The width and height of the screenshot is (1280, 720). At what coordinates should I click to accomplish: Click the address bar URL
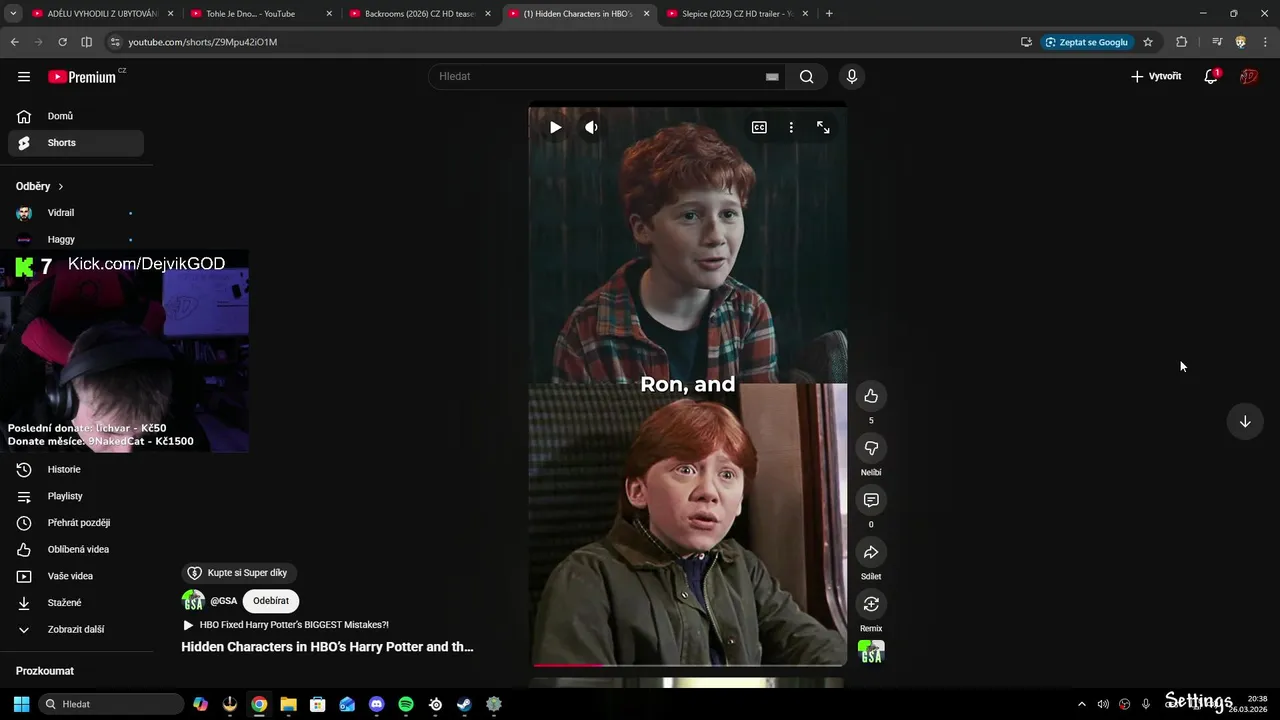pos(203,42)
